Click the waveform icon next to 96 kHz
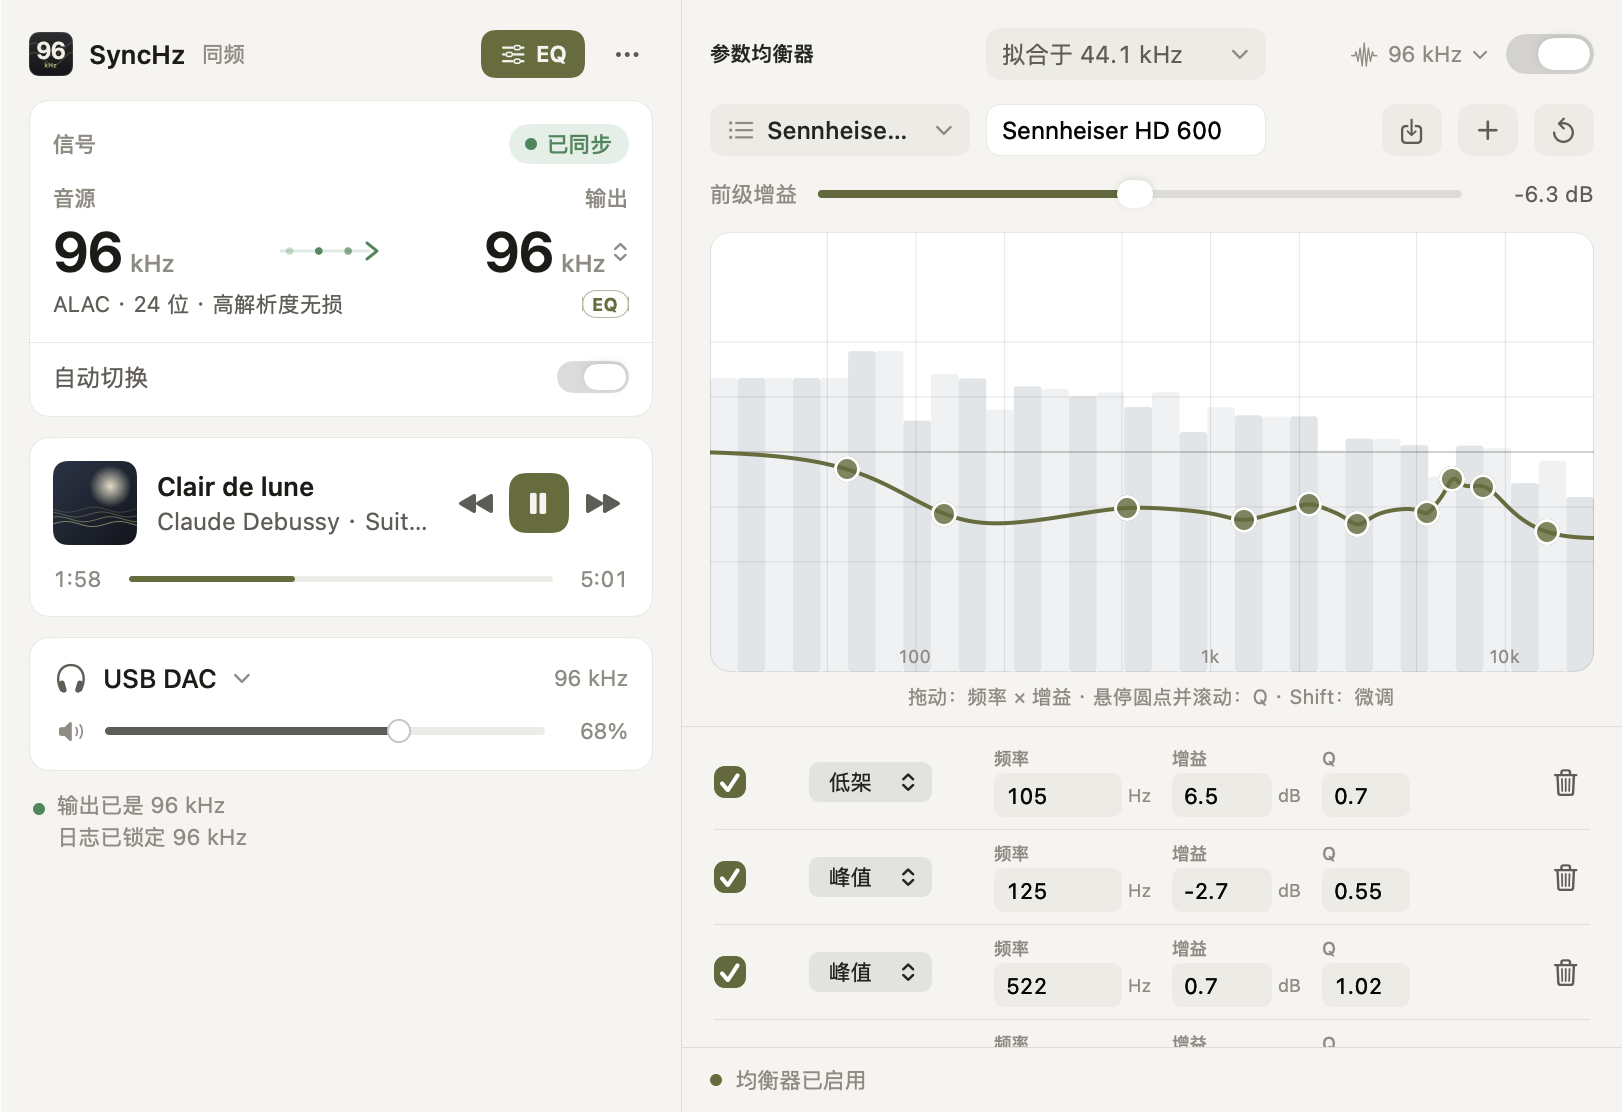The height and width of the screenshot is (1112, 1622). (1364, 55)
